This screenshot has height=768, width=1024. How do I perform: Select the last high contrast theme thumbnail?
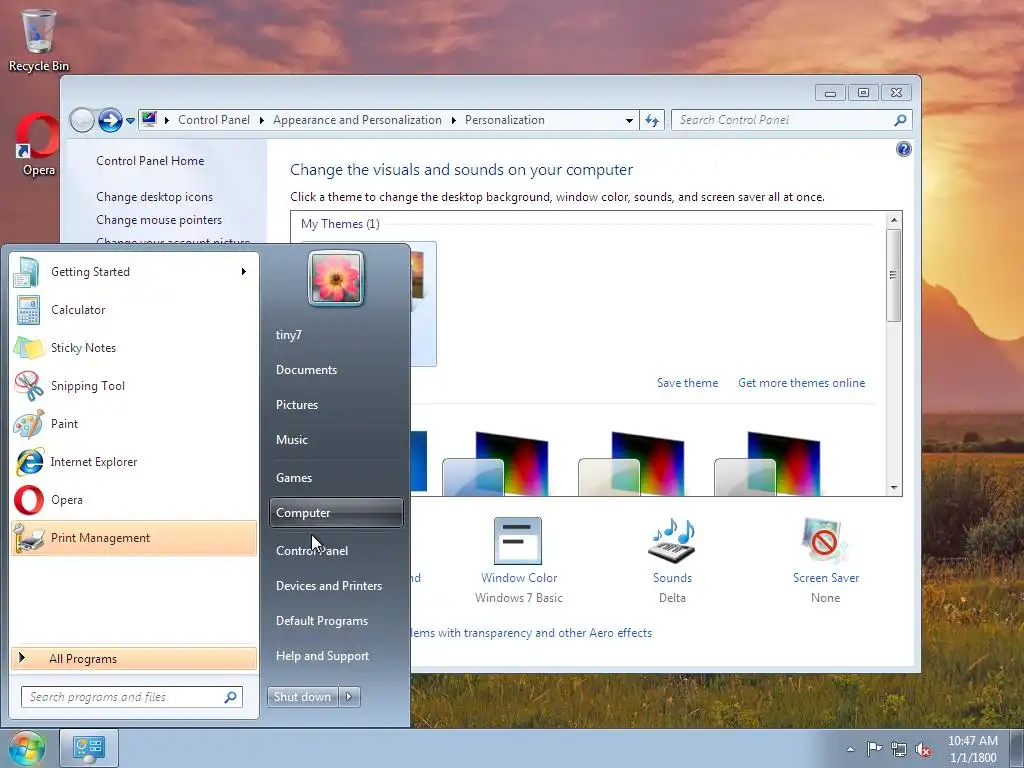pyautogui.click(x=767, y=463)
